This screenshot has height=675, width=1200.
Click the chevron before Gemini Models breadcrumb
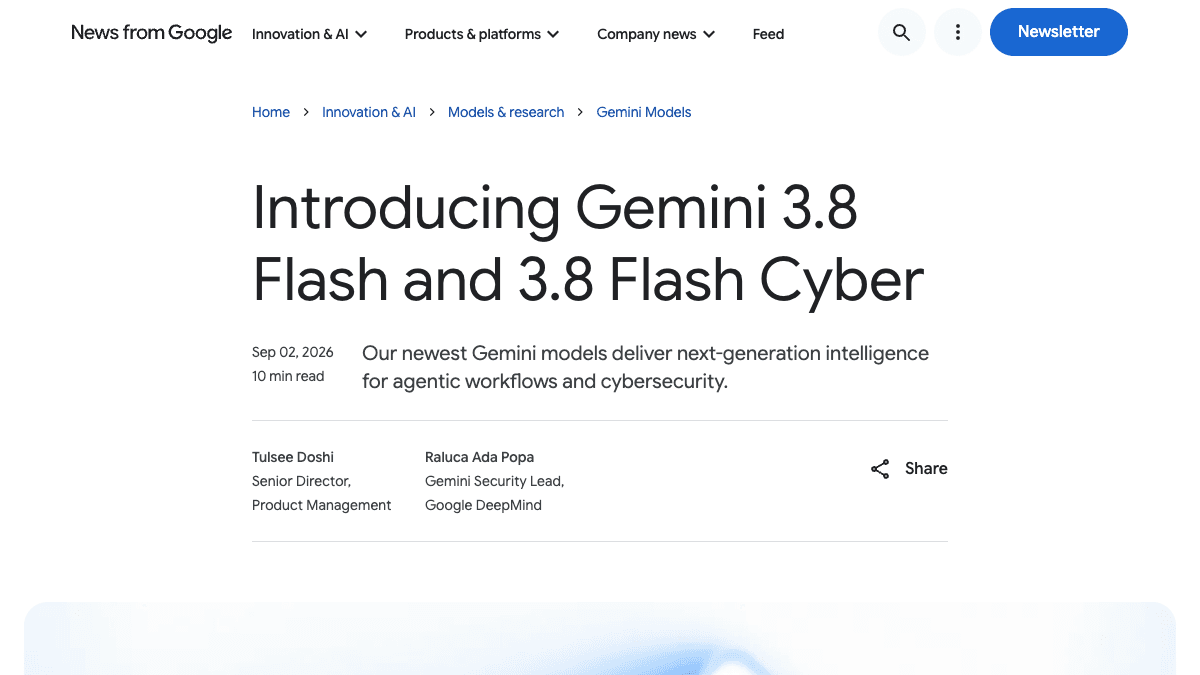click(581, 112)
